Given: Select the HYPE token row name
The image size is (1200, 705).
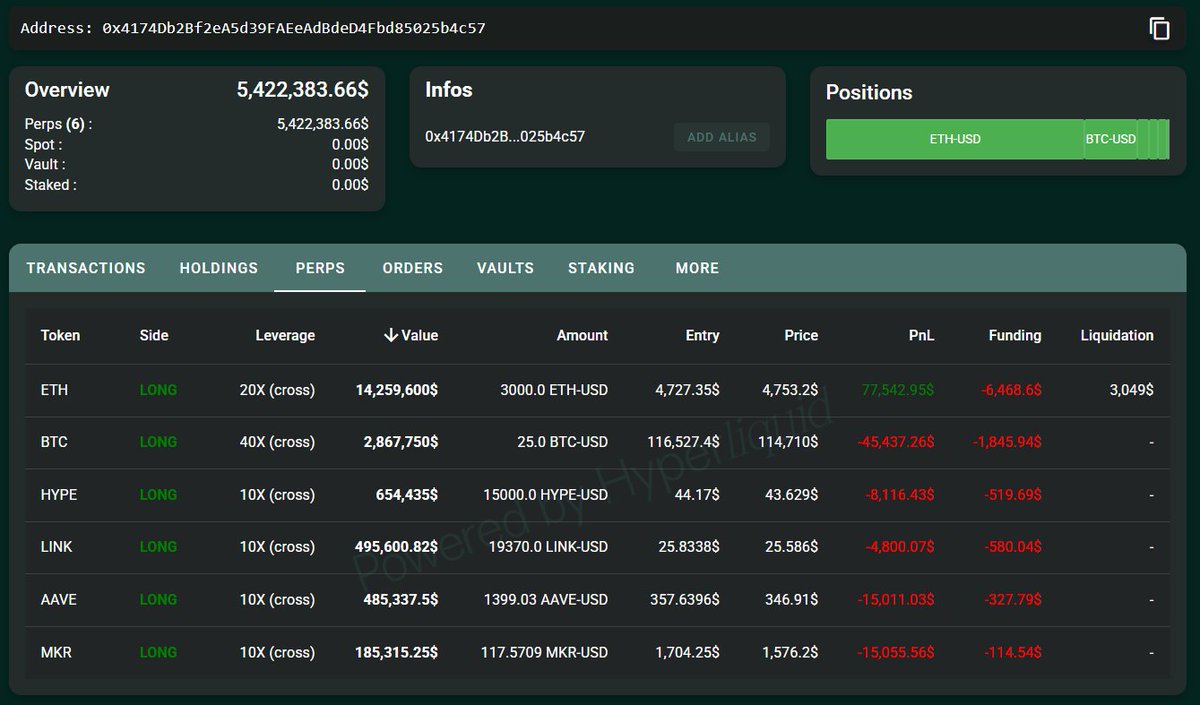Looking at the screenshot, I should (x=59, y=495).
